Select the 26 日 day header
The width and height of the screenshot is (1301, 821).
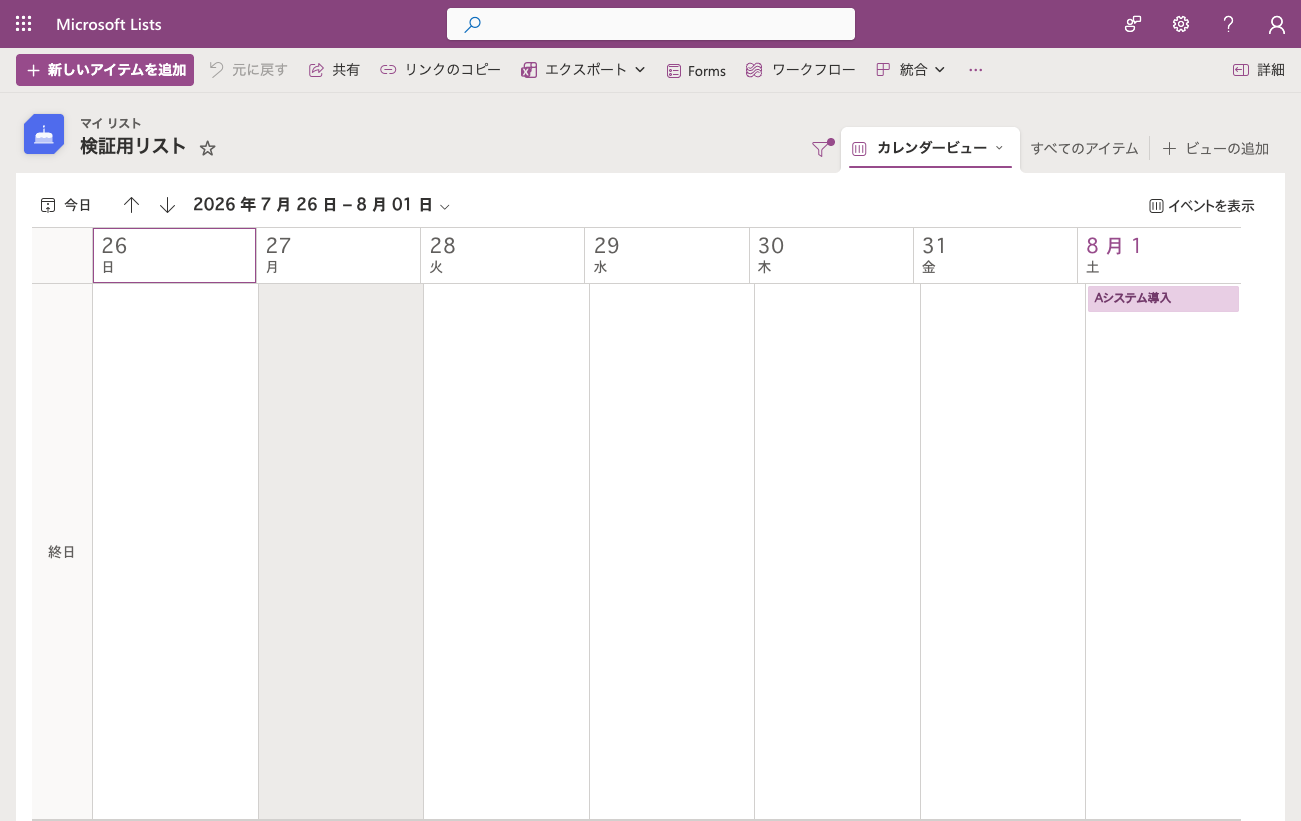[x=174, y=256]
